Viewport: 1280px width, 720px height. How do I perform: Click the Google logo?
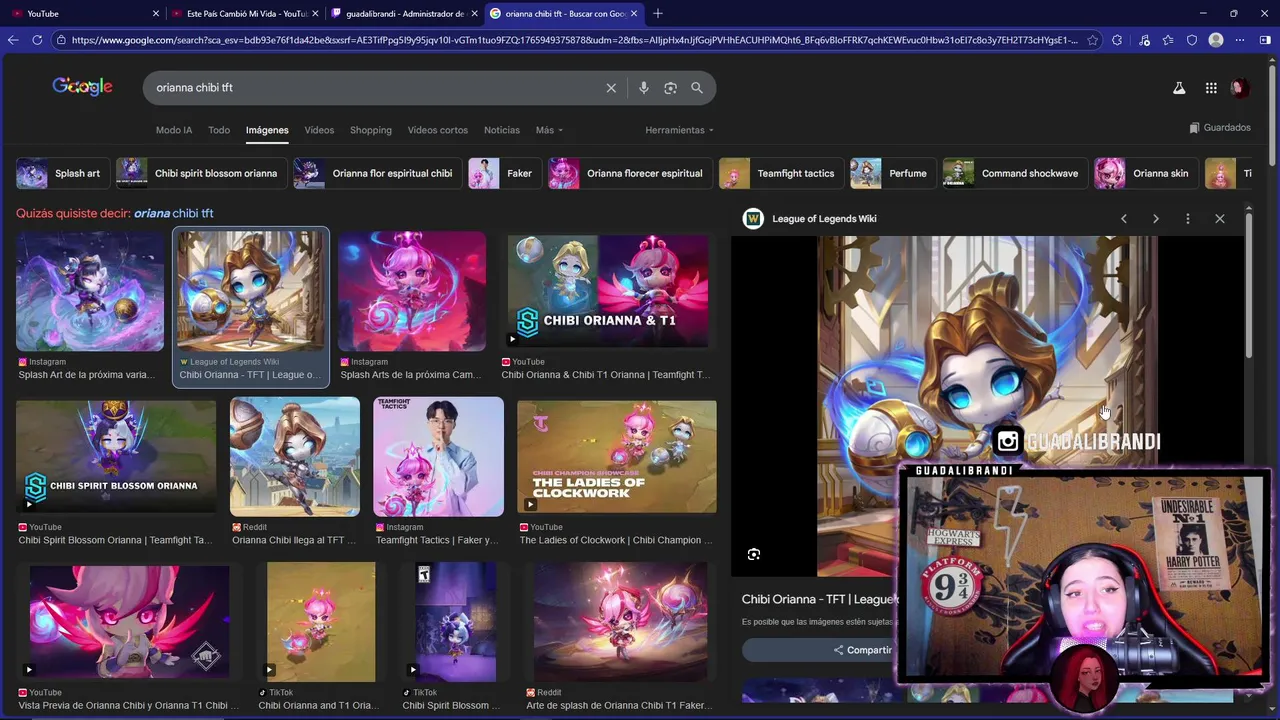pos(82,87)
